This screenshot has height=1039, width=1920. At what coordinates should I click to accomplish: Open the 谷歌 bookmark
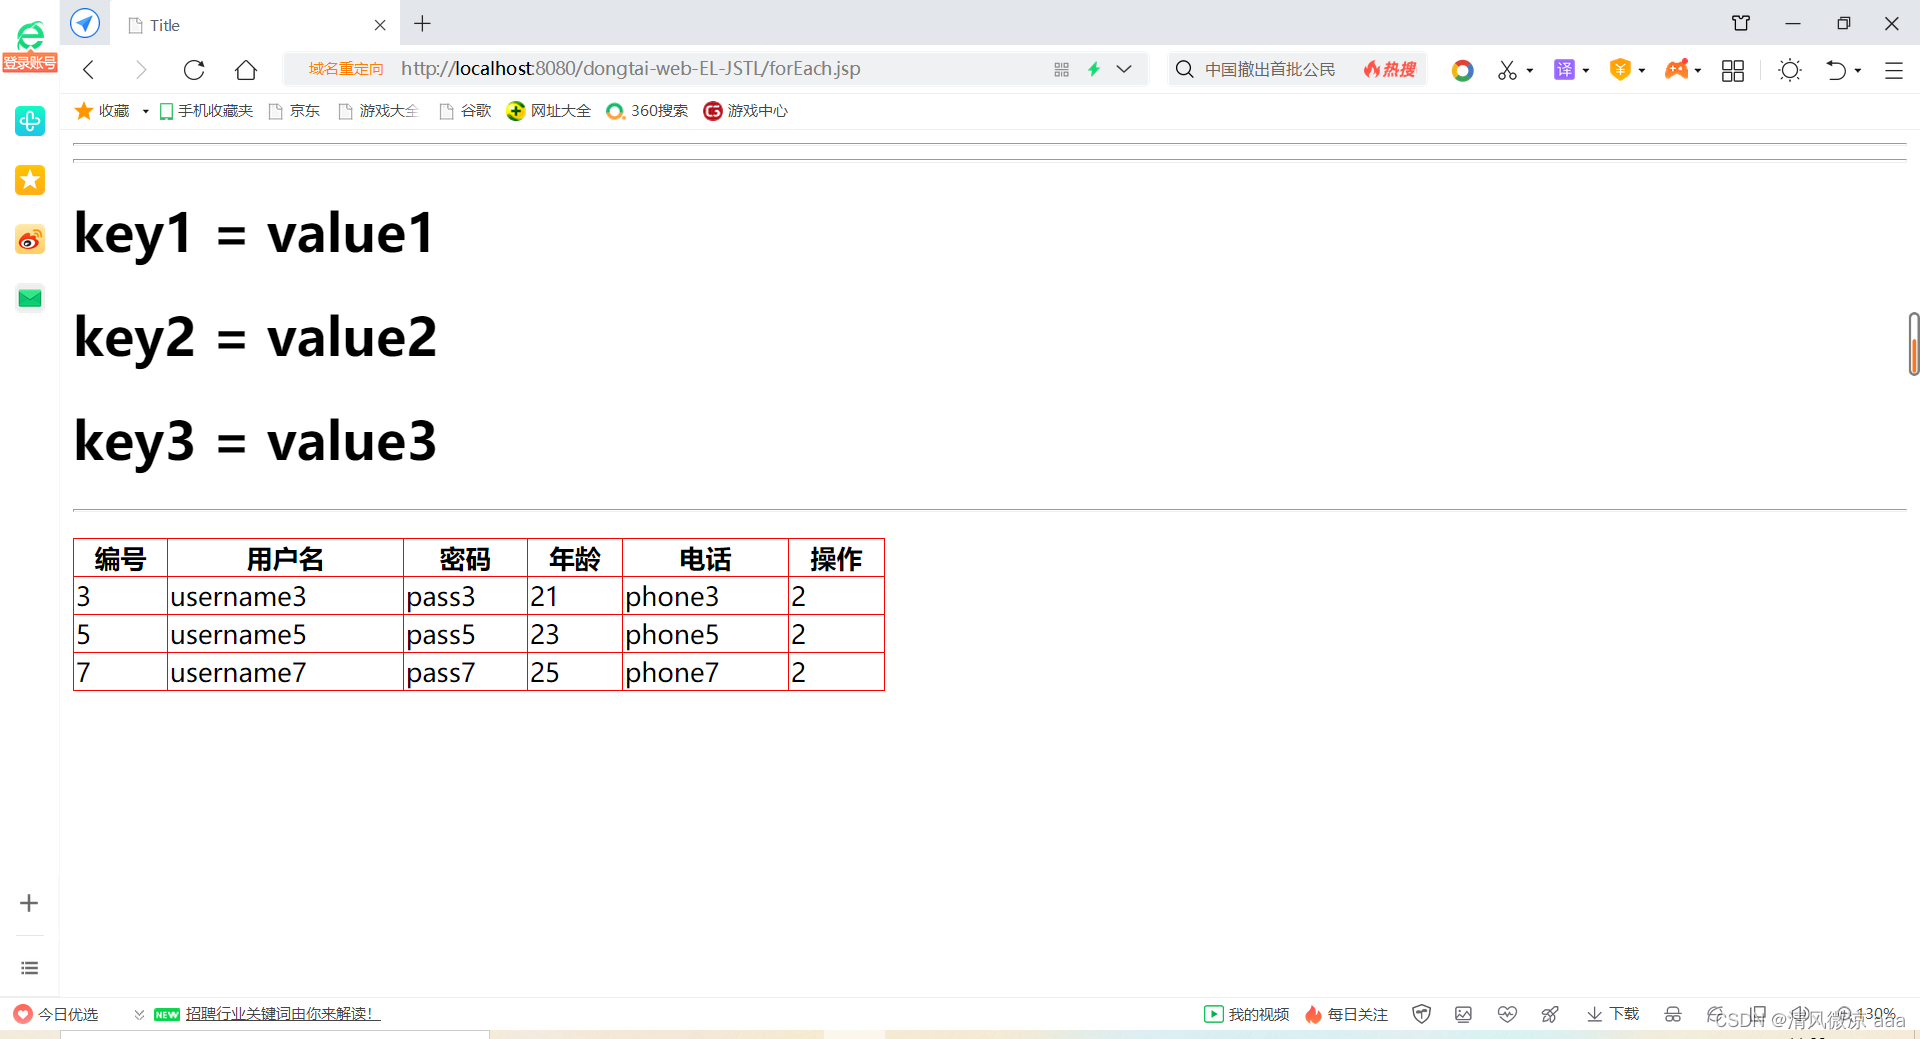coord(466,111)
